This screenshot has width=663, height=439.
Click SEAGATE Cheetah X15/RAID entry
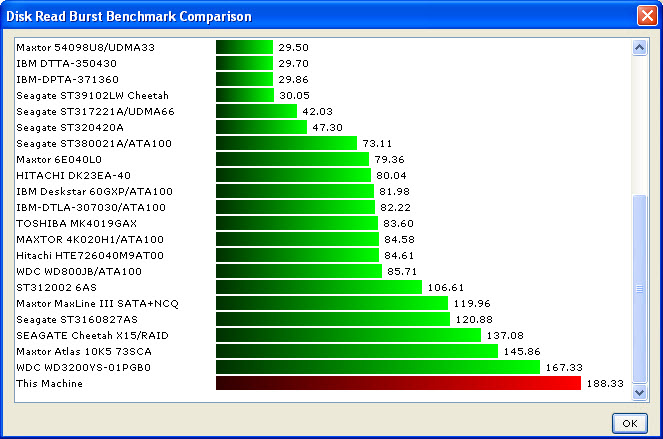pos(92,336)
